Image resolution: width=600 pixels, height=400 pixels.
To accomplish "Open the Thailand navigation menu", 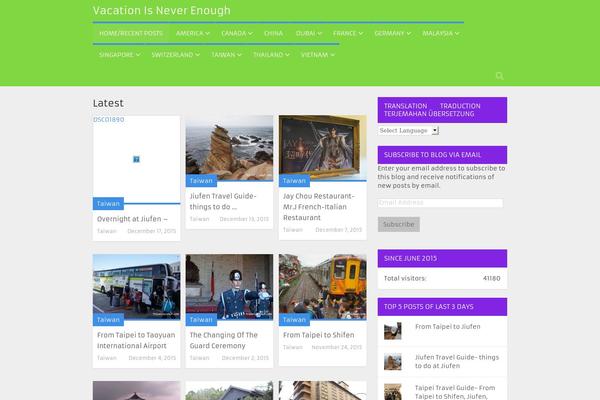I will [x=271, y=55].
